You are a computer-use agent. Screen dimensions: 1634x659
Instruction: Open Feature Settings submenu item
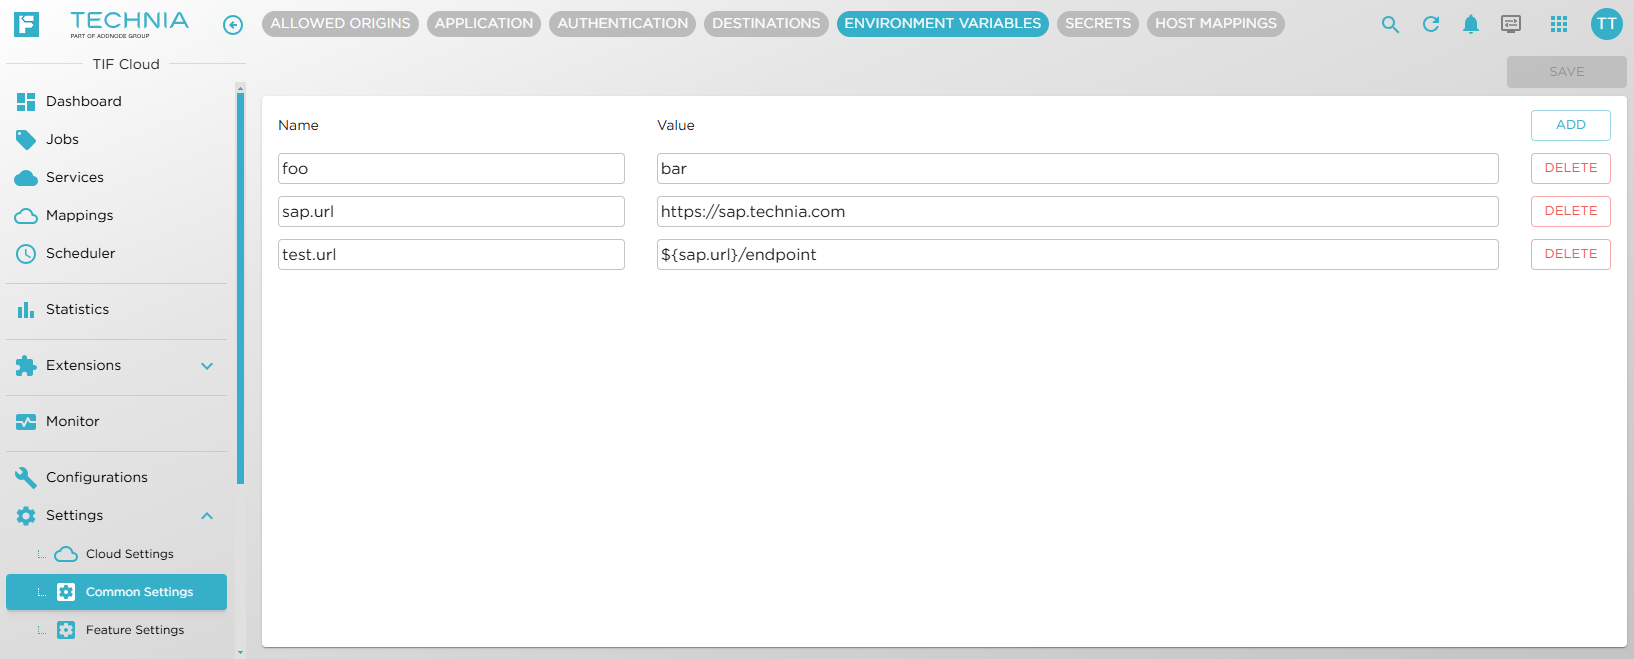tap(116, 630)
